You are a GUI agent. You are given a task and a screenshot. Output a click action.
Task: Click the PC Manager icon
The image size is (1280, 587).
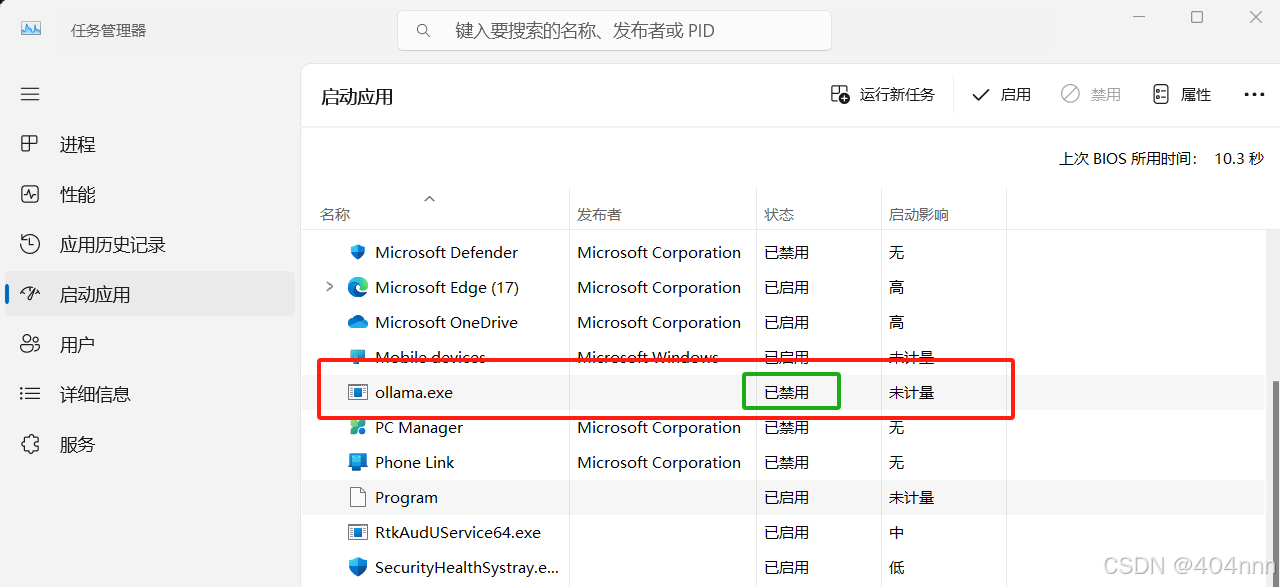click(357, 427)
